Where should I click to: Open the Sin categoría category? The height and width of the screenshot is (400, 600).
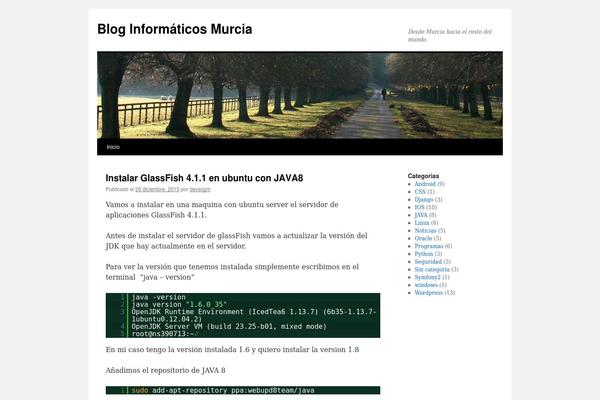(x=432, y=269)
